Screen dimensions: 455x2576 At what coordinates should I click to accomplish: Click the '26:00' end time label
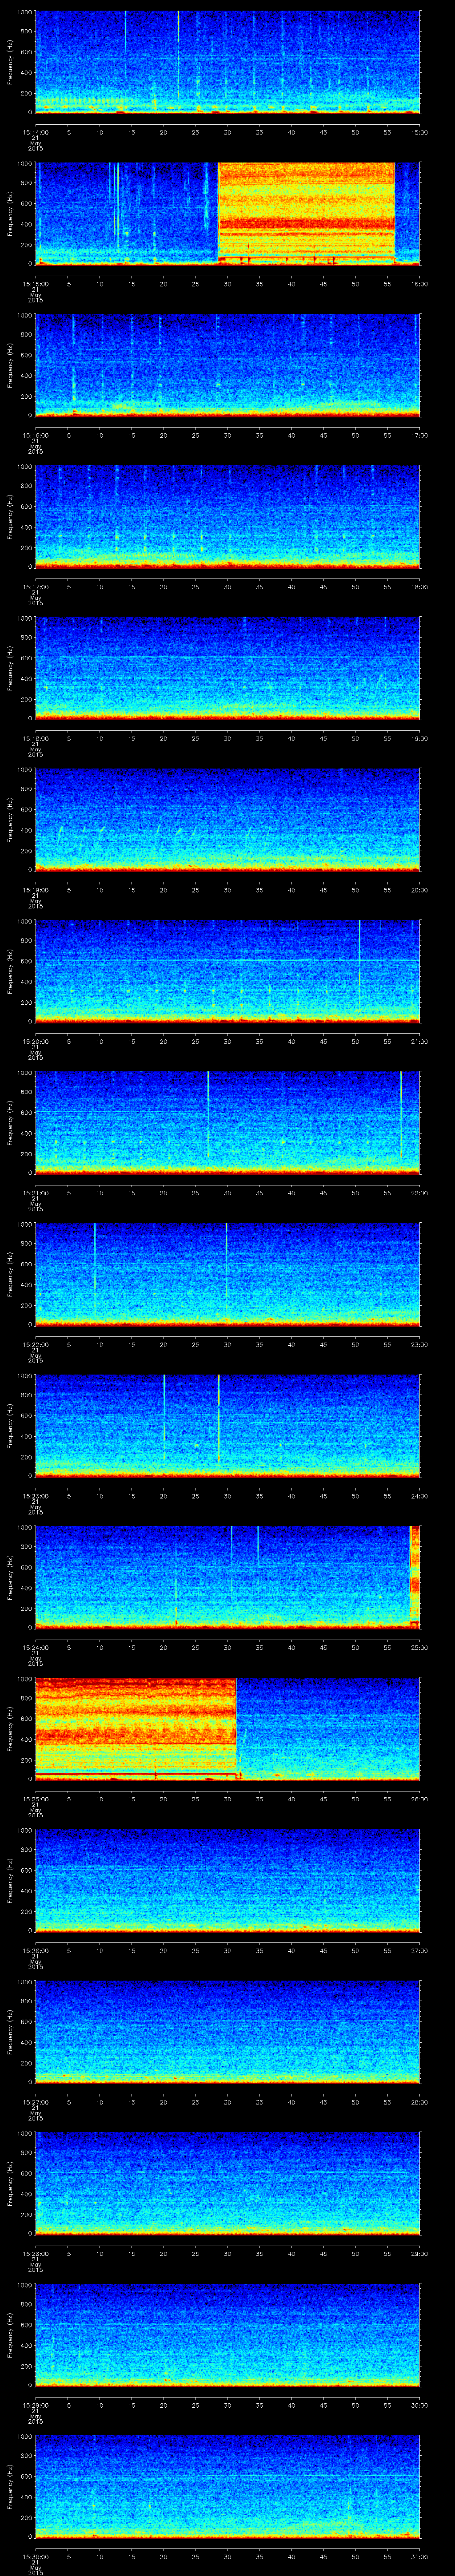click(419, 1800)
